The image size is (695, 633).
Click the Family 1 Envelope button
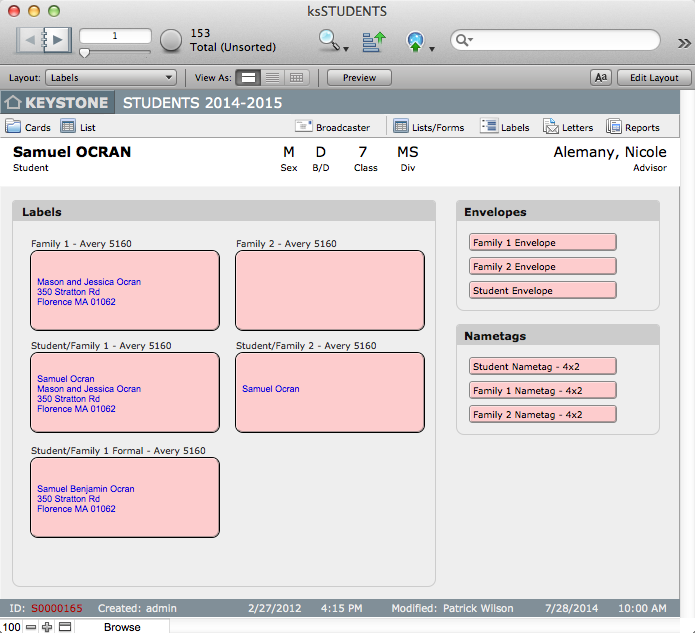543,242
